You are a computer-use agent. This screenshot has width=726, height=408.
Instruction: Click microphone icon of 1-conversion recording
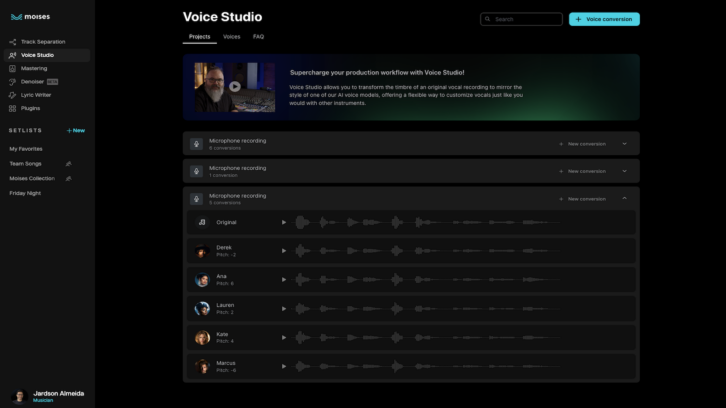pyautogui.click(x=196, y=171)
